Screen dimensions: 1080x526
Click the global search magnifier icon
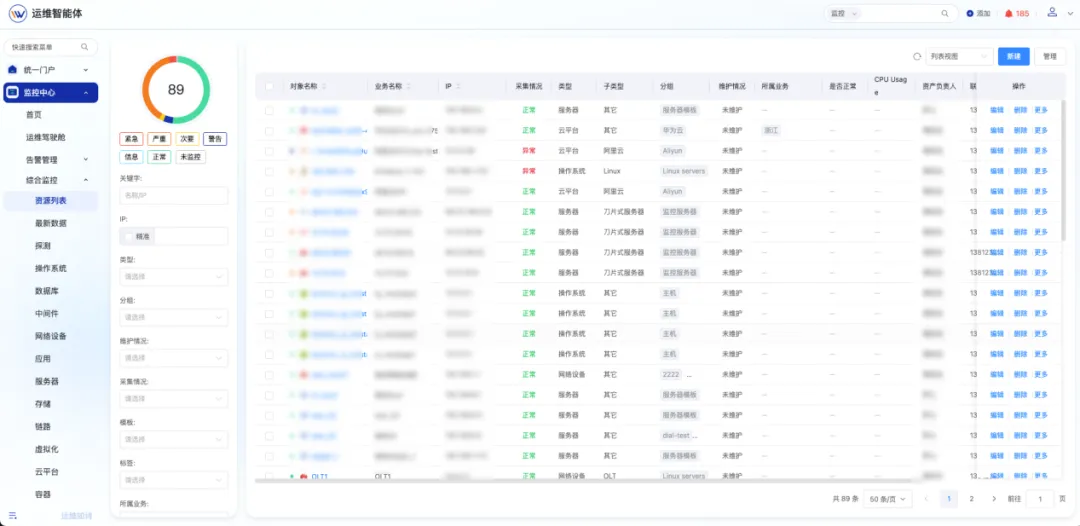tap(944, 13)
